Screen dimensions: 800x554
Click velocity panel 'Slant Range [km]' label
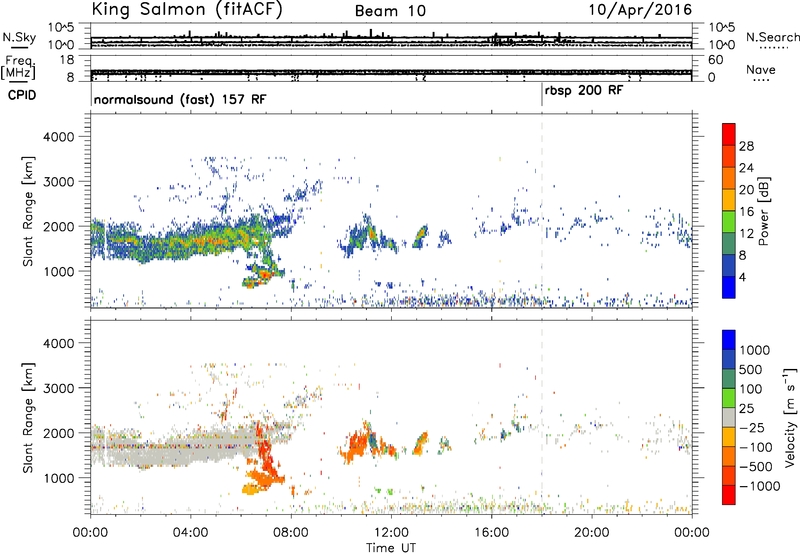tap(28, 418)
